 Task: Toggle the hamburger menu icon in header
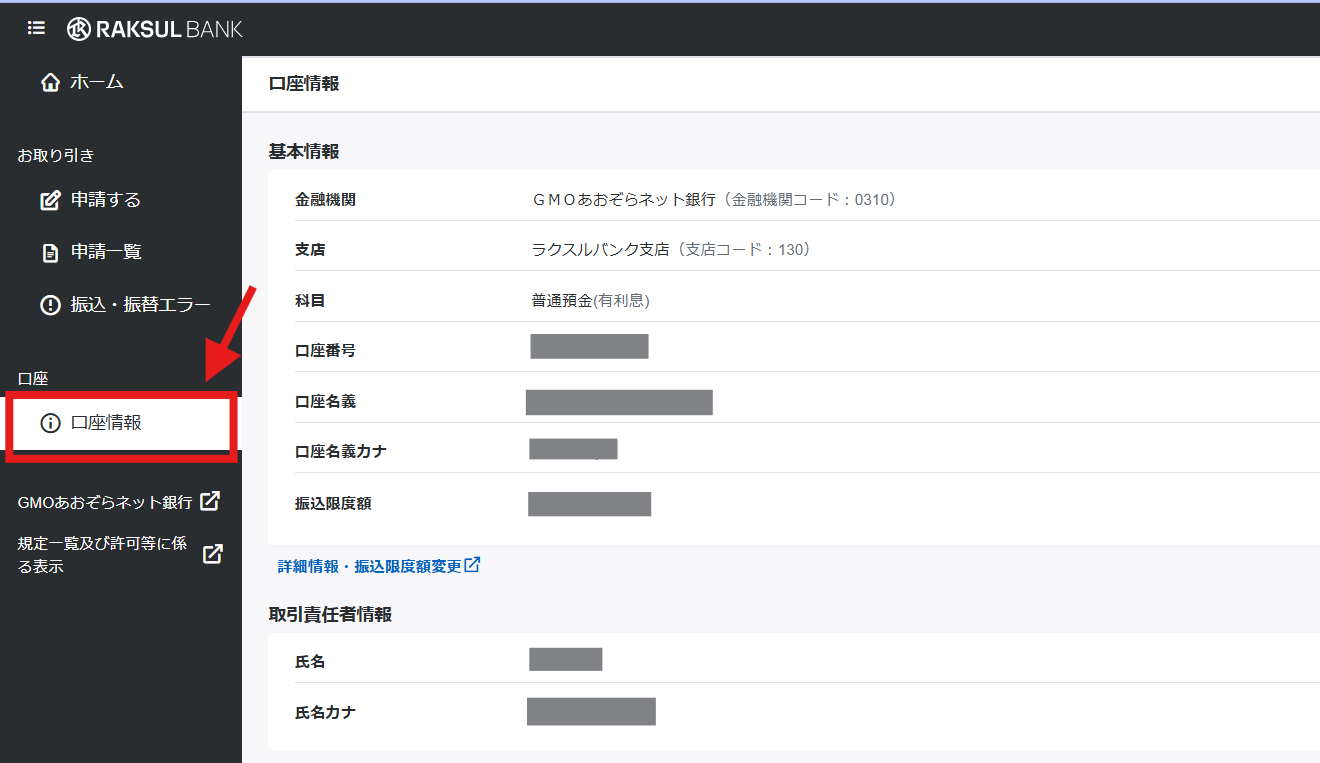click(36, 28)
